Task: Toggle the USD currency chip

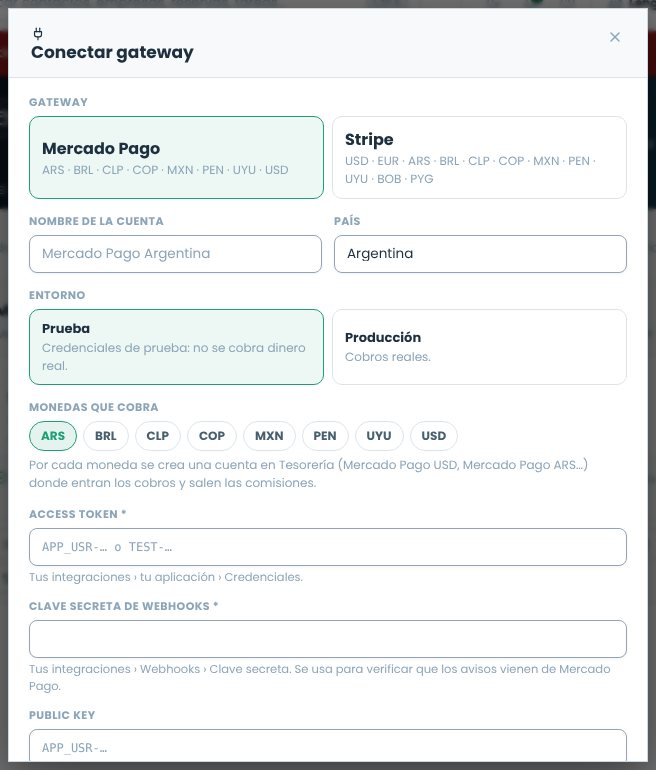Action: (434, 436)
